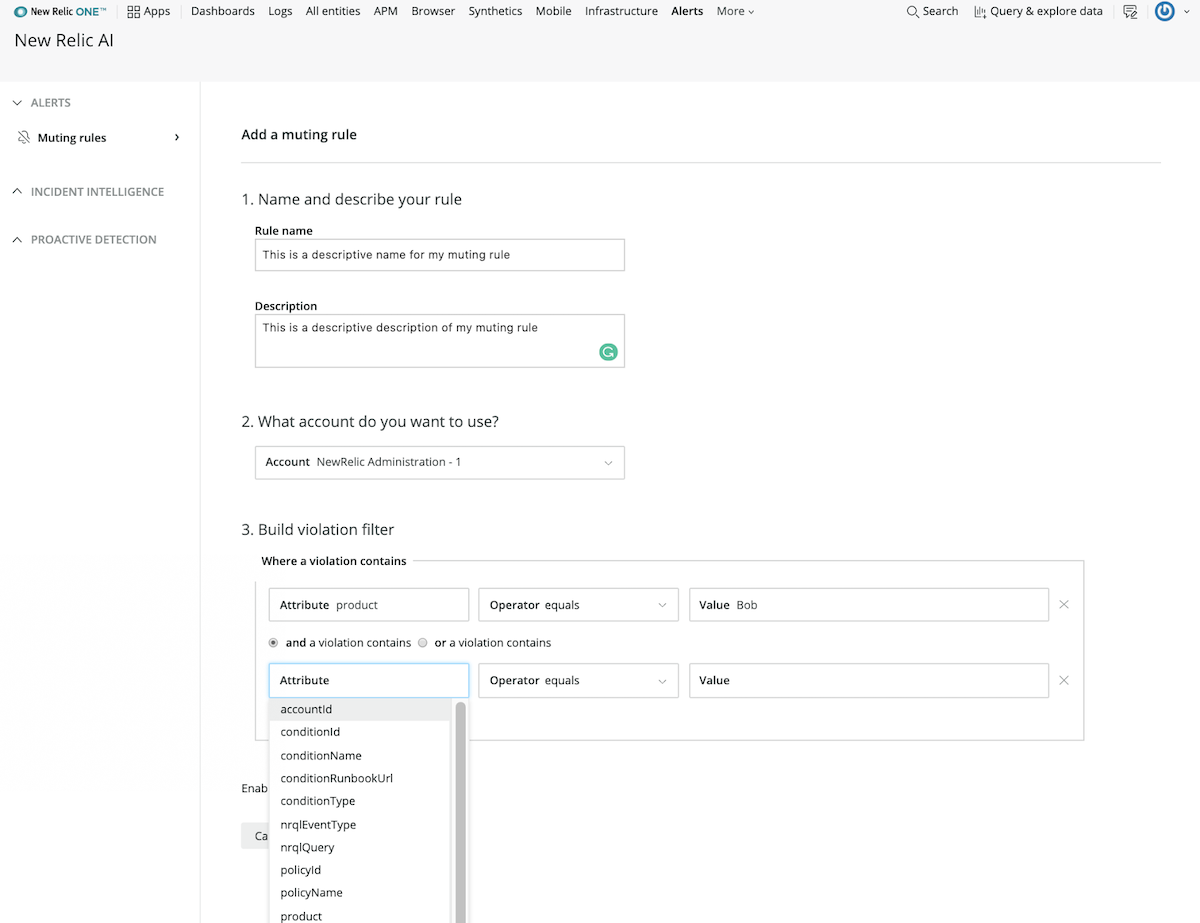Screen dimensions: 1200x923
Task: Open the Apps grid launcher
Action: [149, 11]
